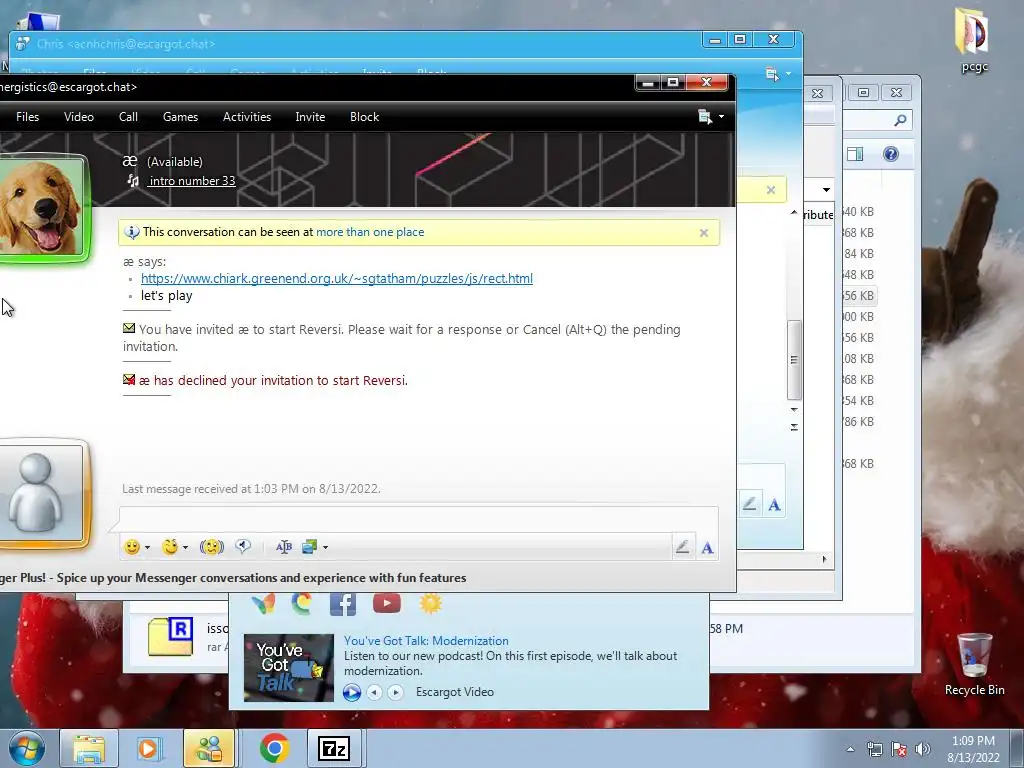Click the options menu icon in æ conversation toolbar
The height and width of the screenshot is (768, 1024).
705,117
